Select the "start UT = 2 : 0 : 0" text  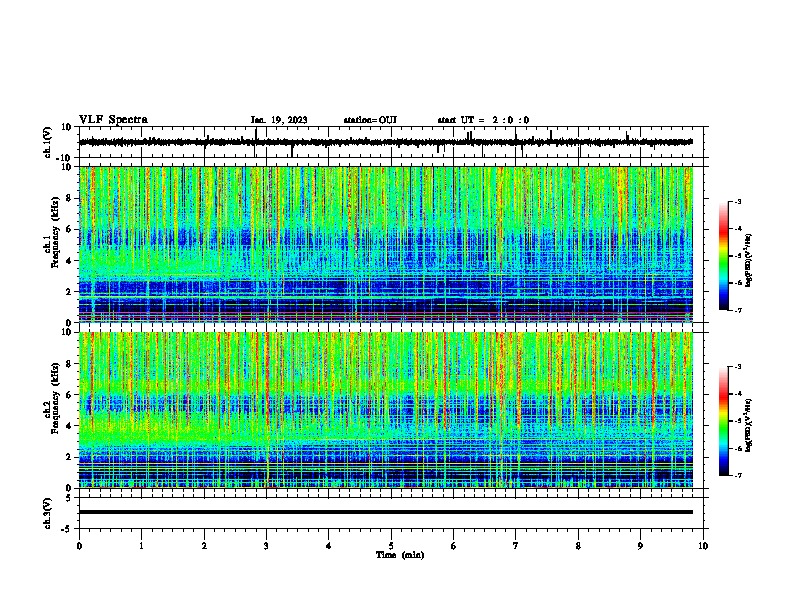483,120
